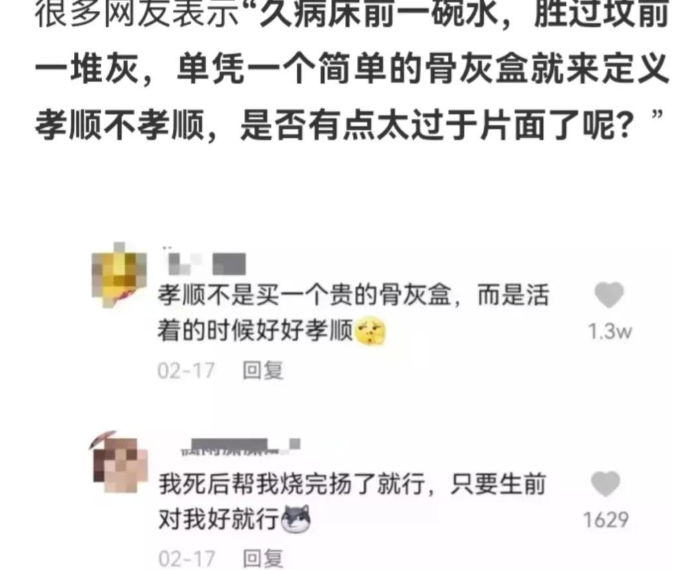
Task: Click article line 单凭一个简单的骨灰盒就来定义
Action: (x=423, y=69)
